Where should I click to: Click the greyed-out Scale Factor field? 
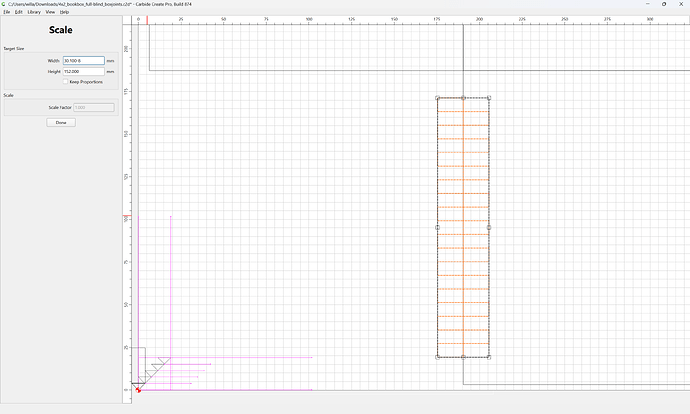[94, 107]
